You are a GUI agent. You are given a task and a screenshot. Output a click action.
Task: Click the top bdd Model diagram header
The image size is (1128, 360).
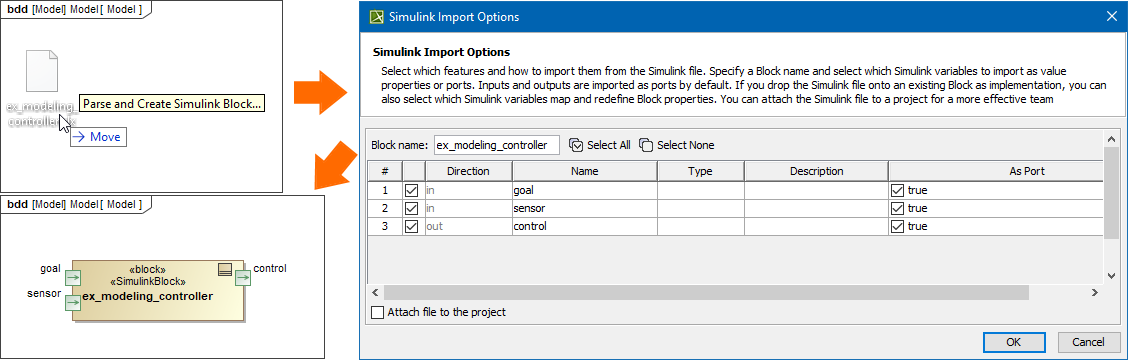tap(75, 9)
